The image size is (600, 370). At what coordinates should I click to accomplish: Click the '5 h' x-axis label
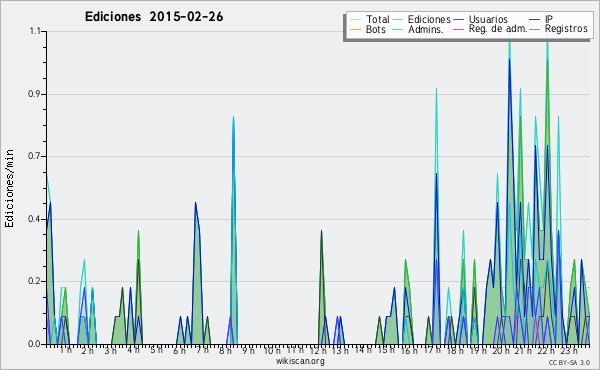coord(156,350)
